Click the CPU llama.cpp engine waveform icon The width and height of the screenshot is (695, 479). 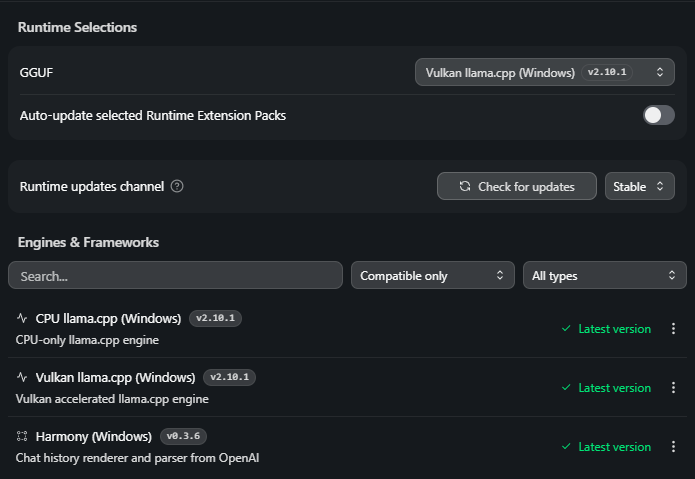[x=23, y=318]
